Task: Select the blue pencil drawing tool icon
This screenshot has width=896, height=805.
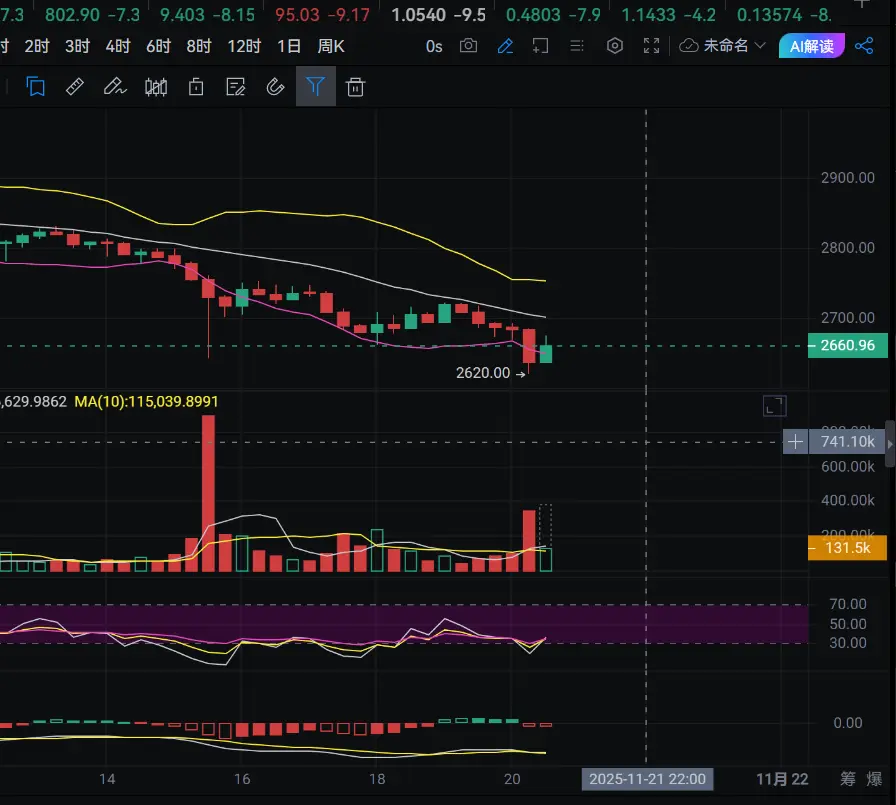Action: point(505,46)
